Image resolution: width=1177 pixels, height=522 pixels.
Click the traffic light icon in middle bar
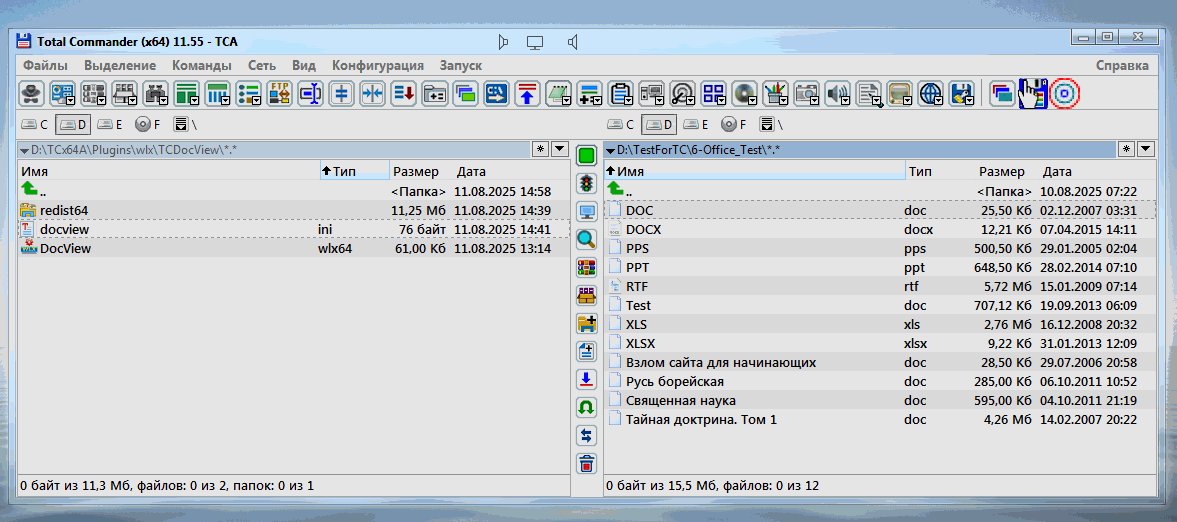point(587,183)
